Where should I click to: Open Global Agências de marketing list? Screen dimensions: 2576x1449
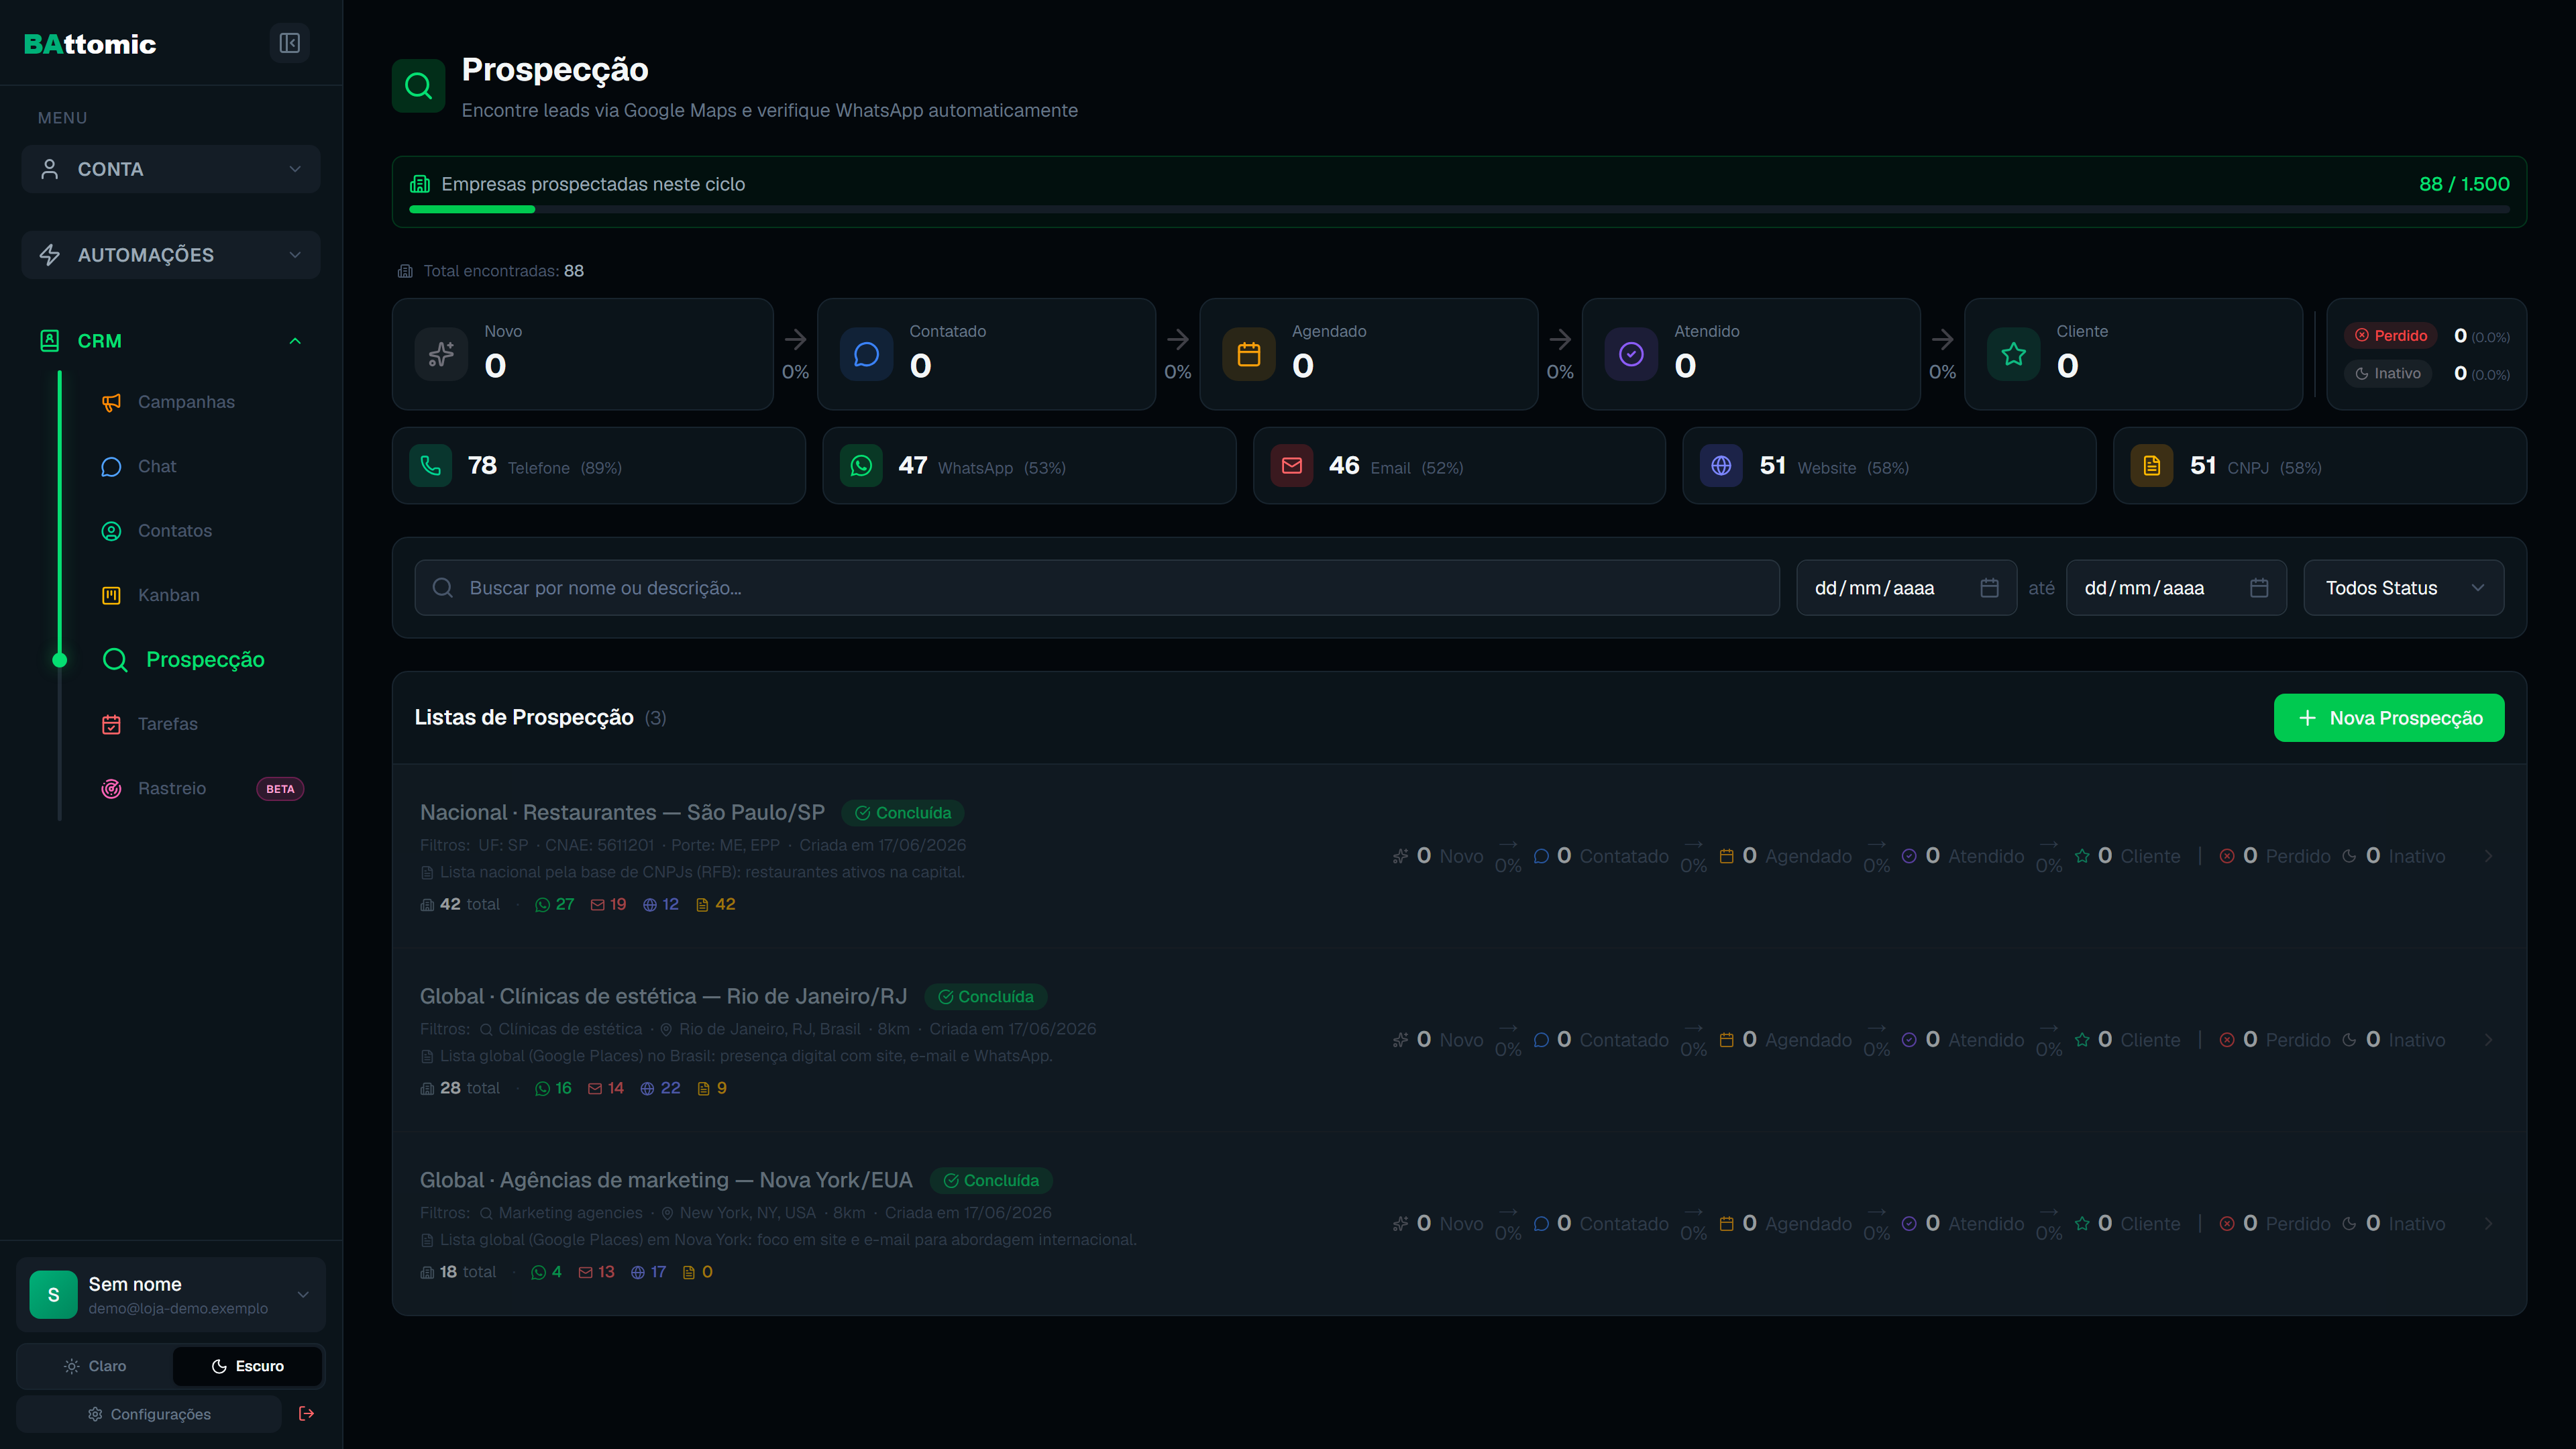[666, 1181]
